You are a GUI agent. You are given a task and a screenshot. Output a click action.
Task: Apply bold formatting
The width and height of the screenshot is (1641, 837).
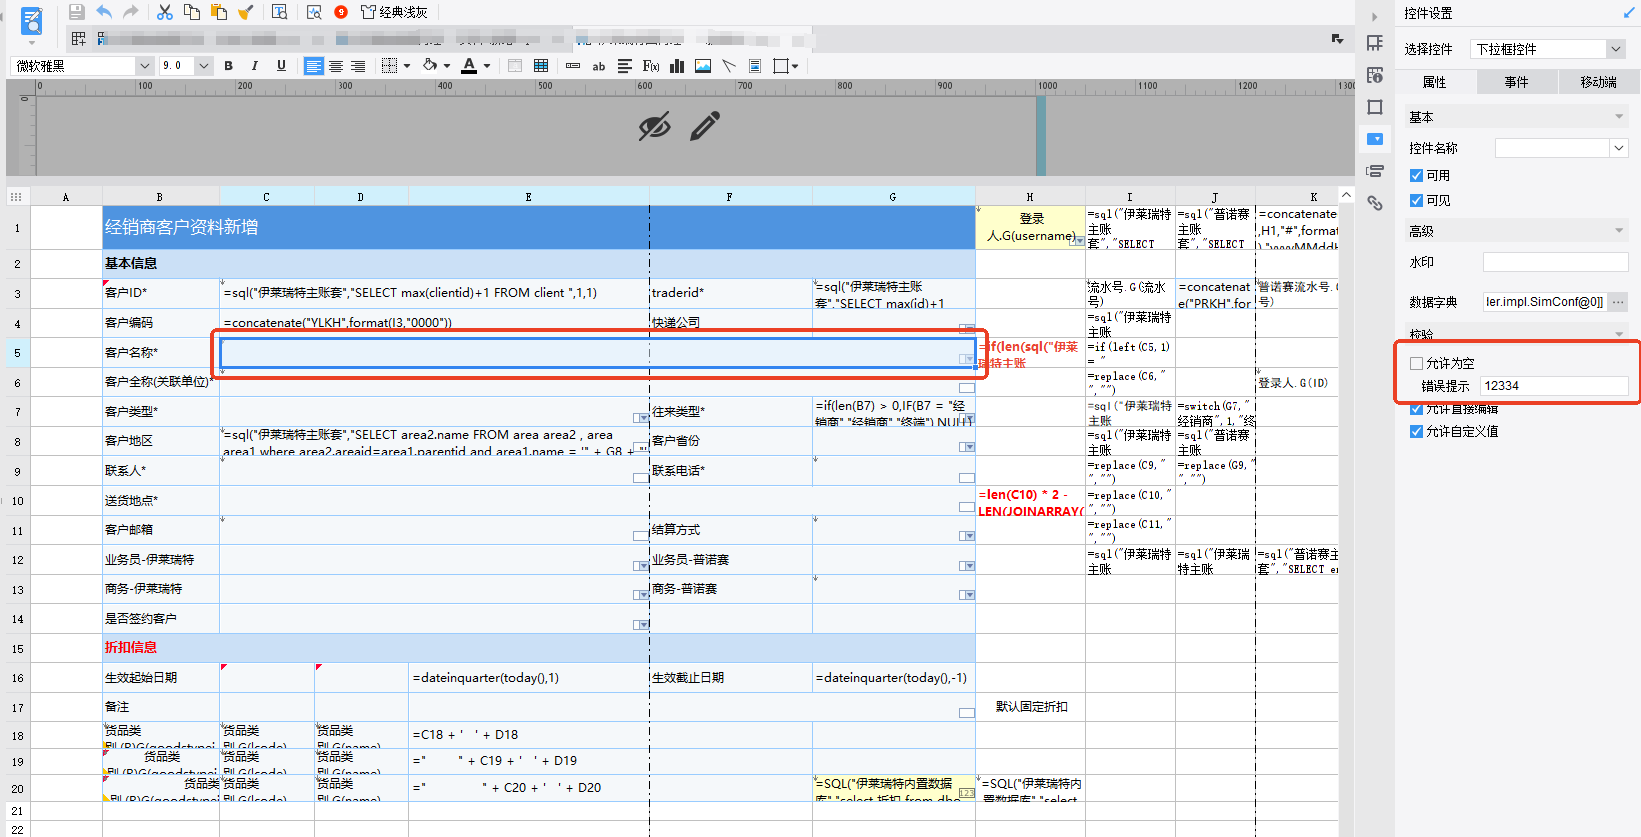click(229, 66)
